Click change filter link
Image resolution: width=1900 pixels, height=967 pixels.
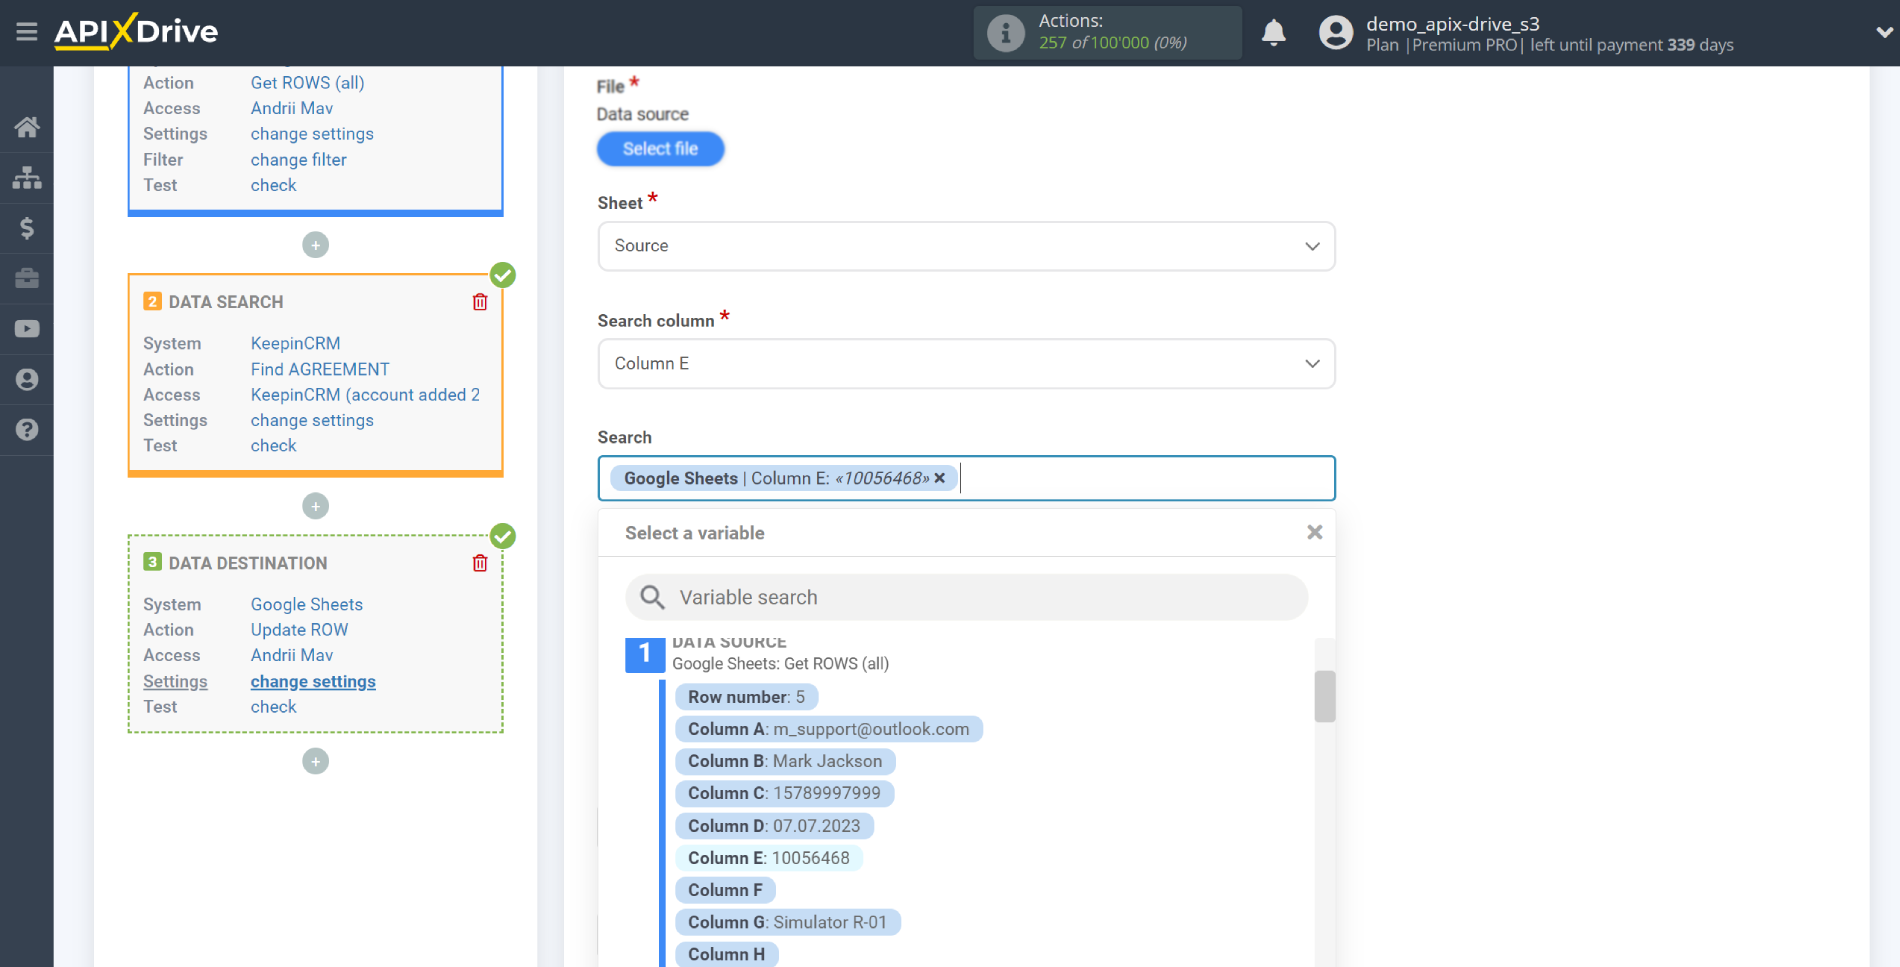pos(298,160)
